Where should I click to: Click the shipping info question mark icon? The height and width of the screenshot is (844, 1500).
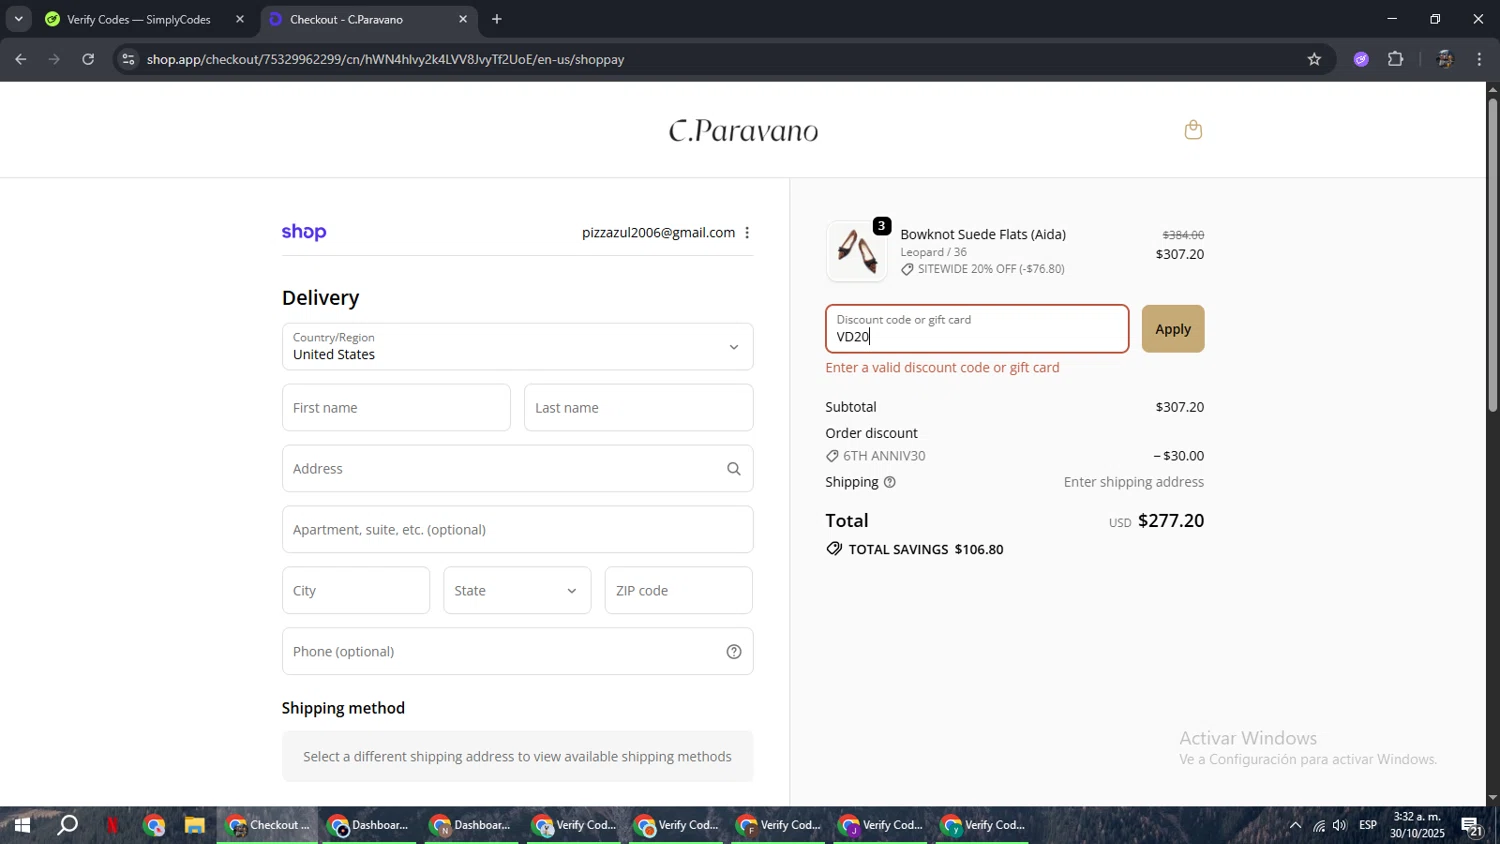tap(890, 482)
